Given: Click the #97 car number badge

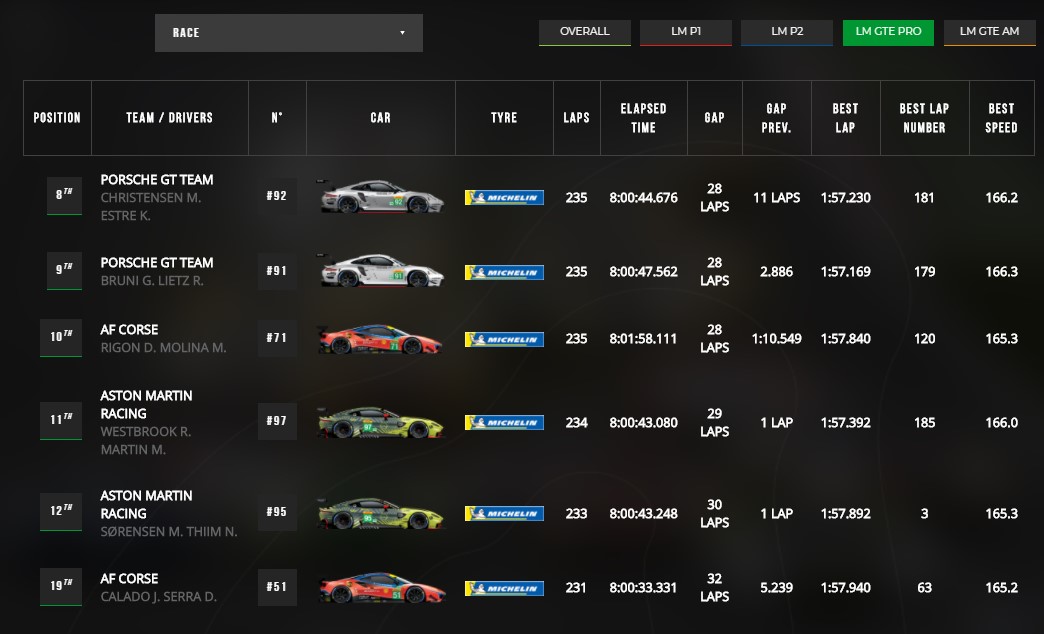Looking at the screenshot, I should pos(277,421).
